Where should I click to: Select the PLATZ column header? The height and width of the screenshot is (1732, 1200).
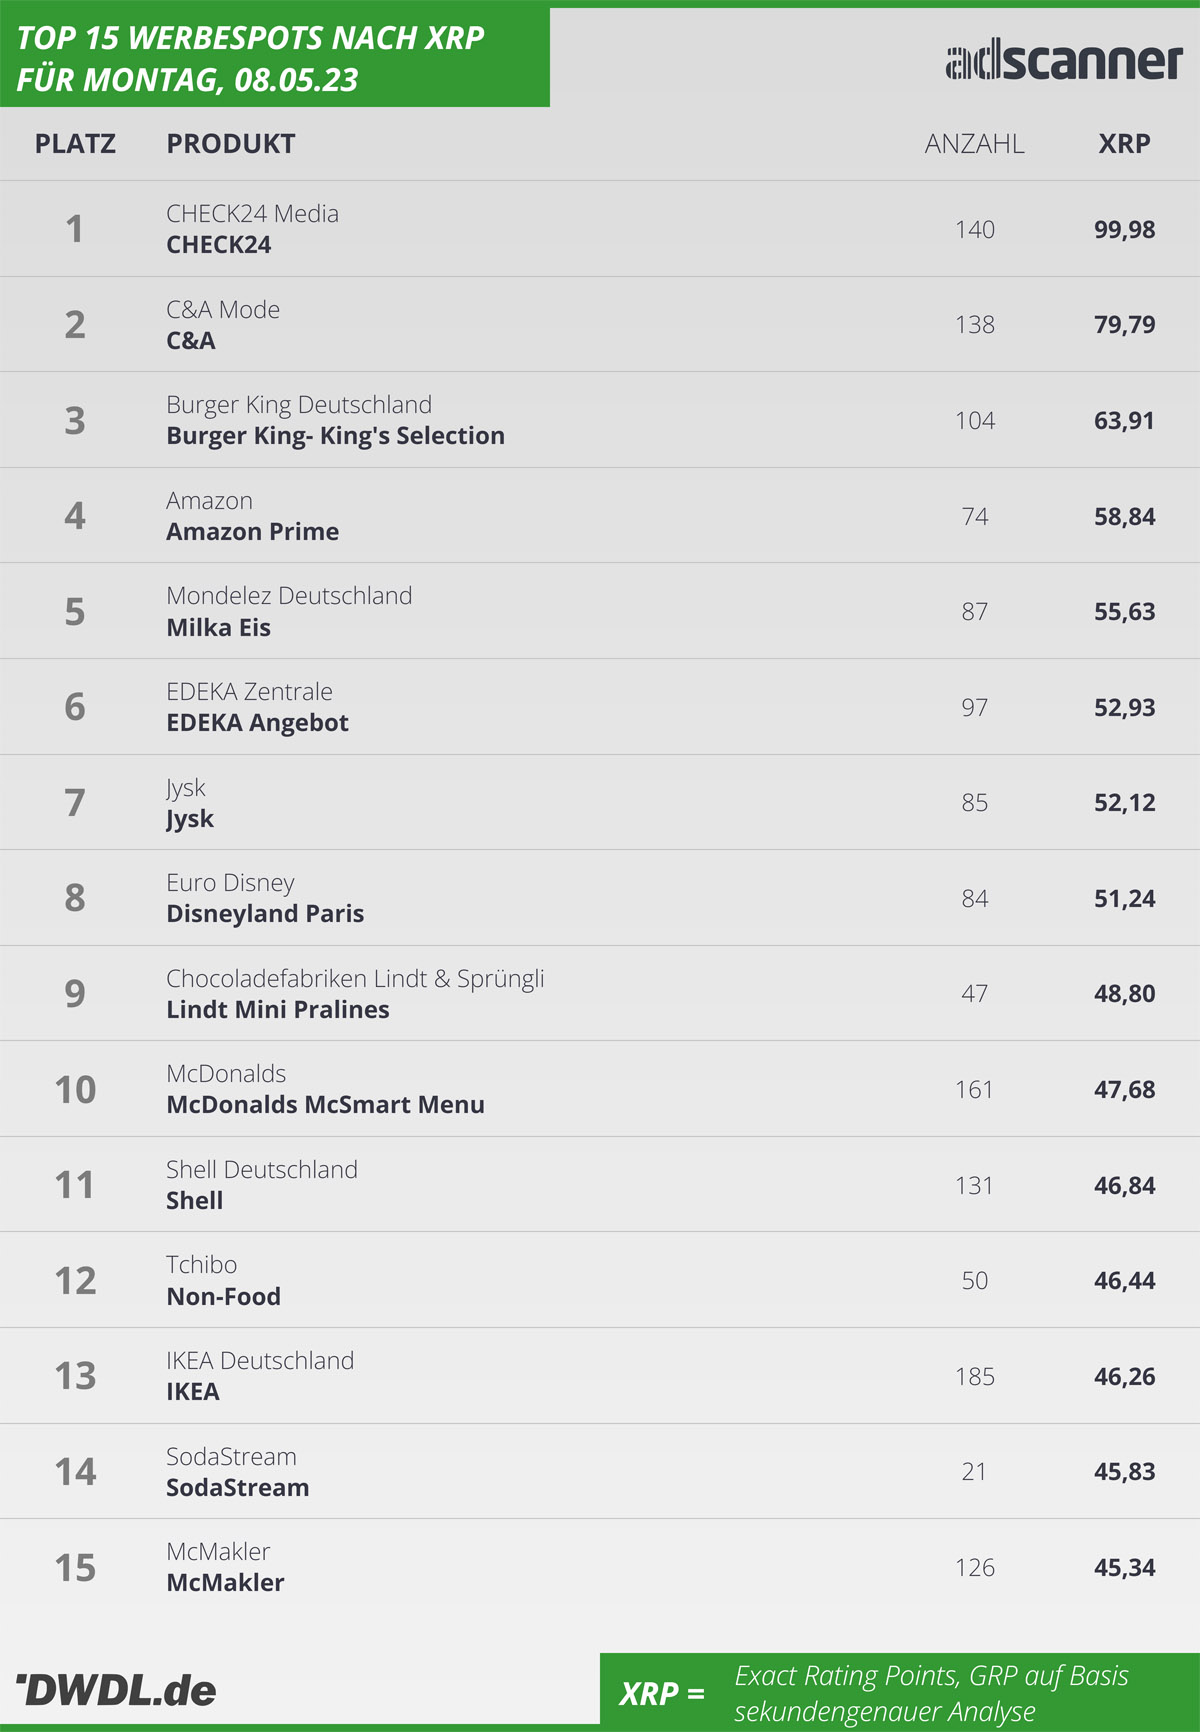[75, 144]
